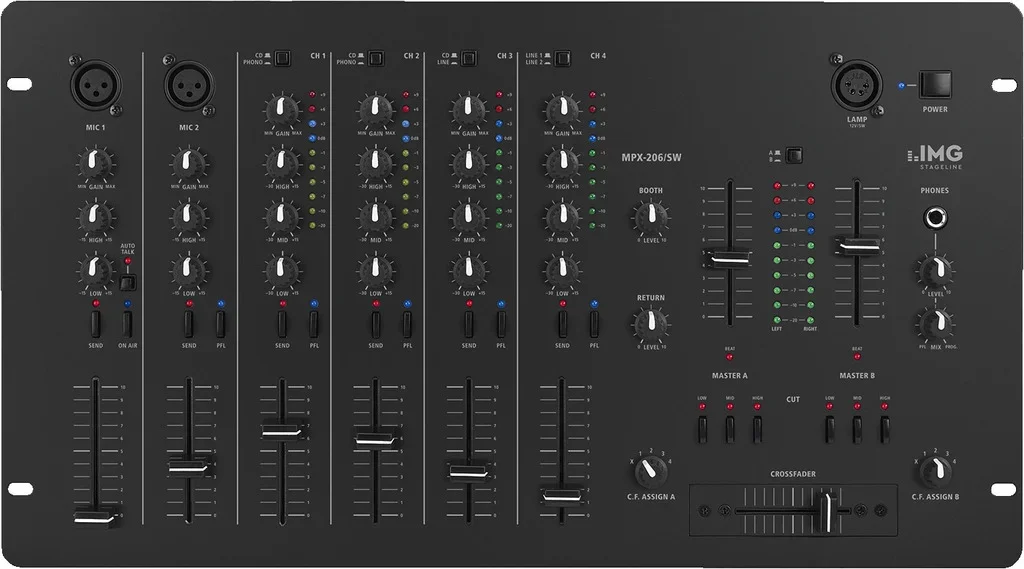Viewport: 1024px width, 569px height.
Task: Click the IMG Stageline logo
Action: (935, 154)
